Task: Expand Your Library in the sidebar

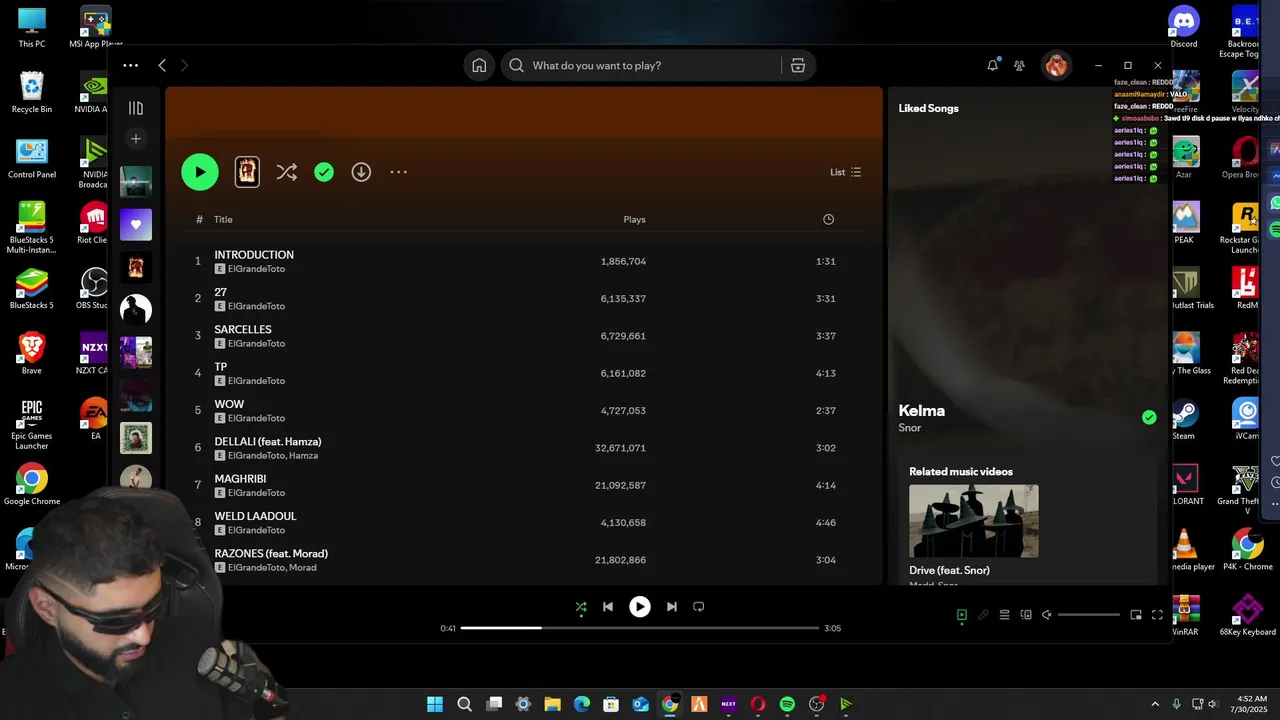Action: click(136, 108)
